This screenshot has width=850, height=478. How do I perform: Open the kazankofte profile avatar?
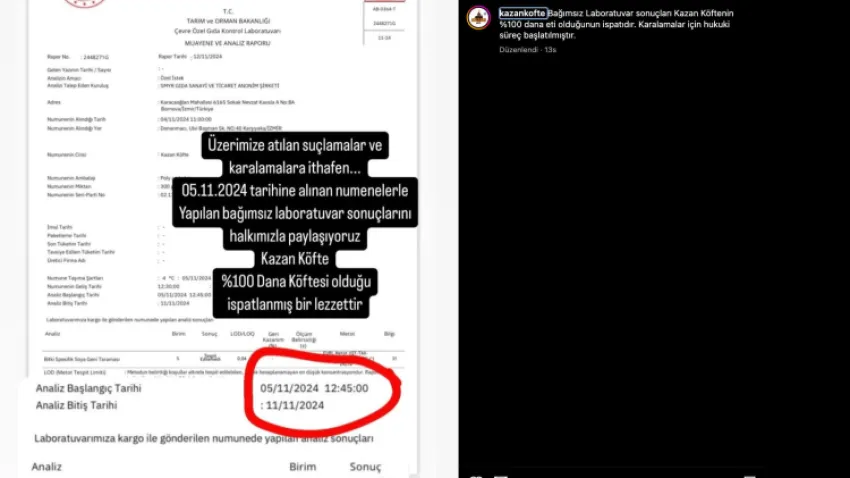(478, 17)
